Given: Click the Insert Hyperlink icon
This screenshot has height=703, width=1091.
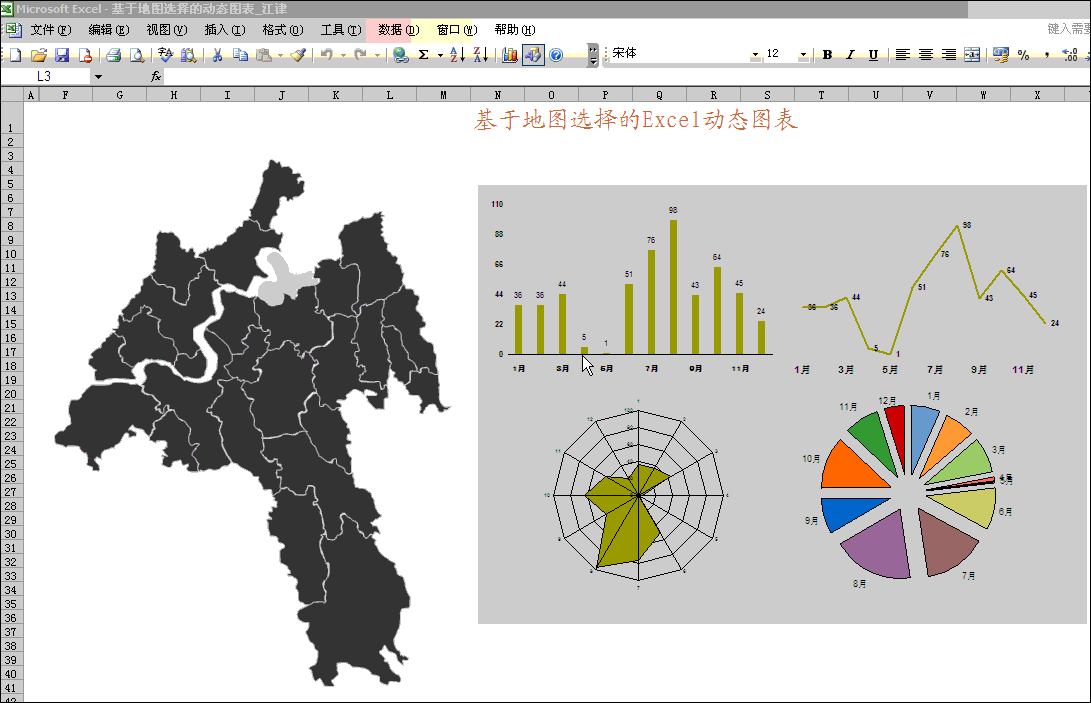Looking at the screenshot, I should tap(400, 55).
